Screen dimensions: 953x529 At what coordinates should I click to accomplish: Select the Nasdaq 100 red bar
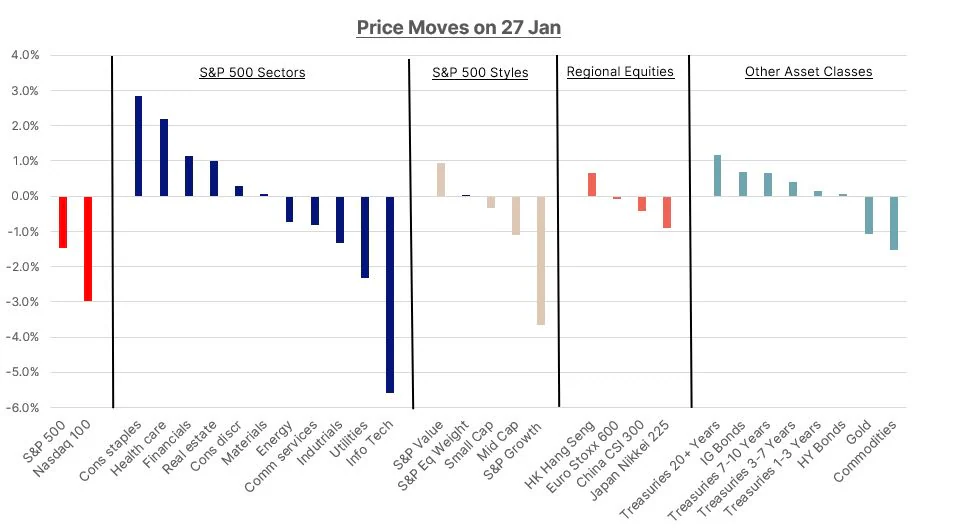tap(88, 249)
